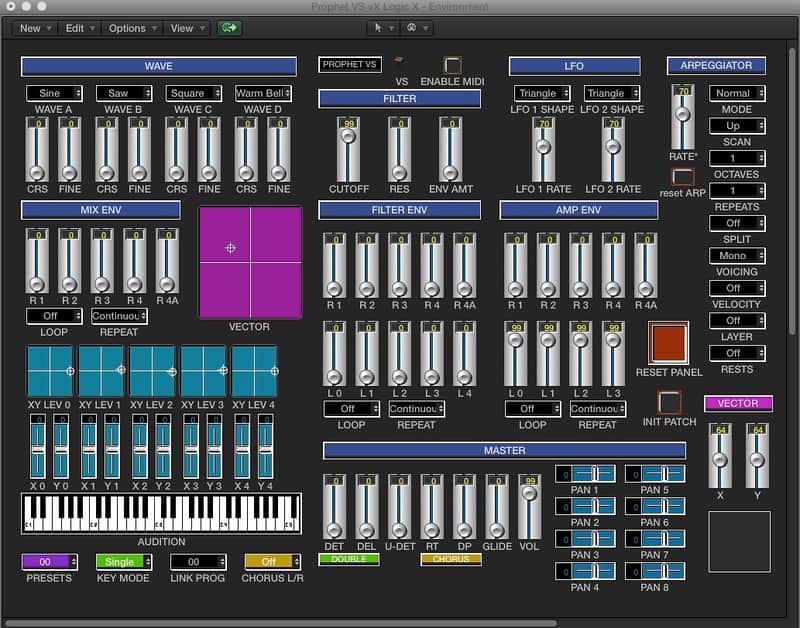Click the red RESET PANEL button

668,343
